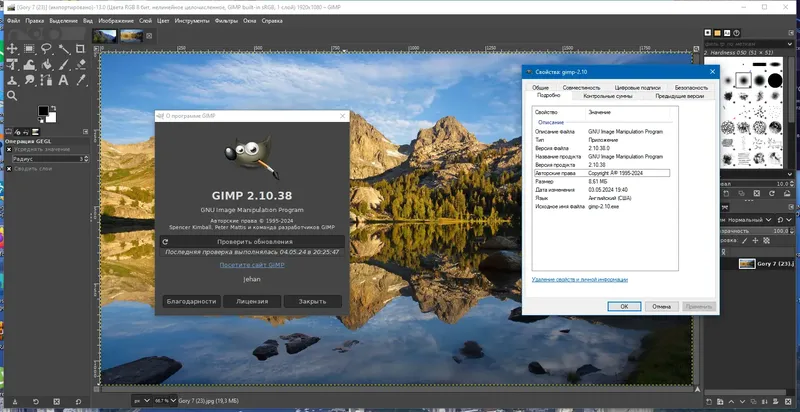Open the Слой menu
This screenshot has height=412, width=800.
tap(145, 21)
